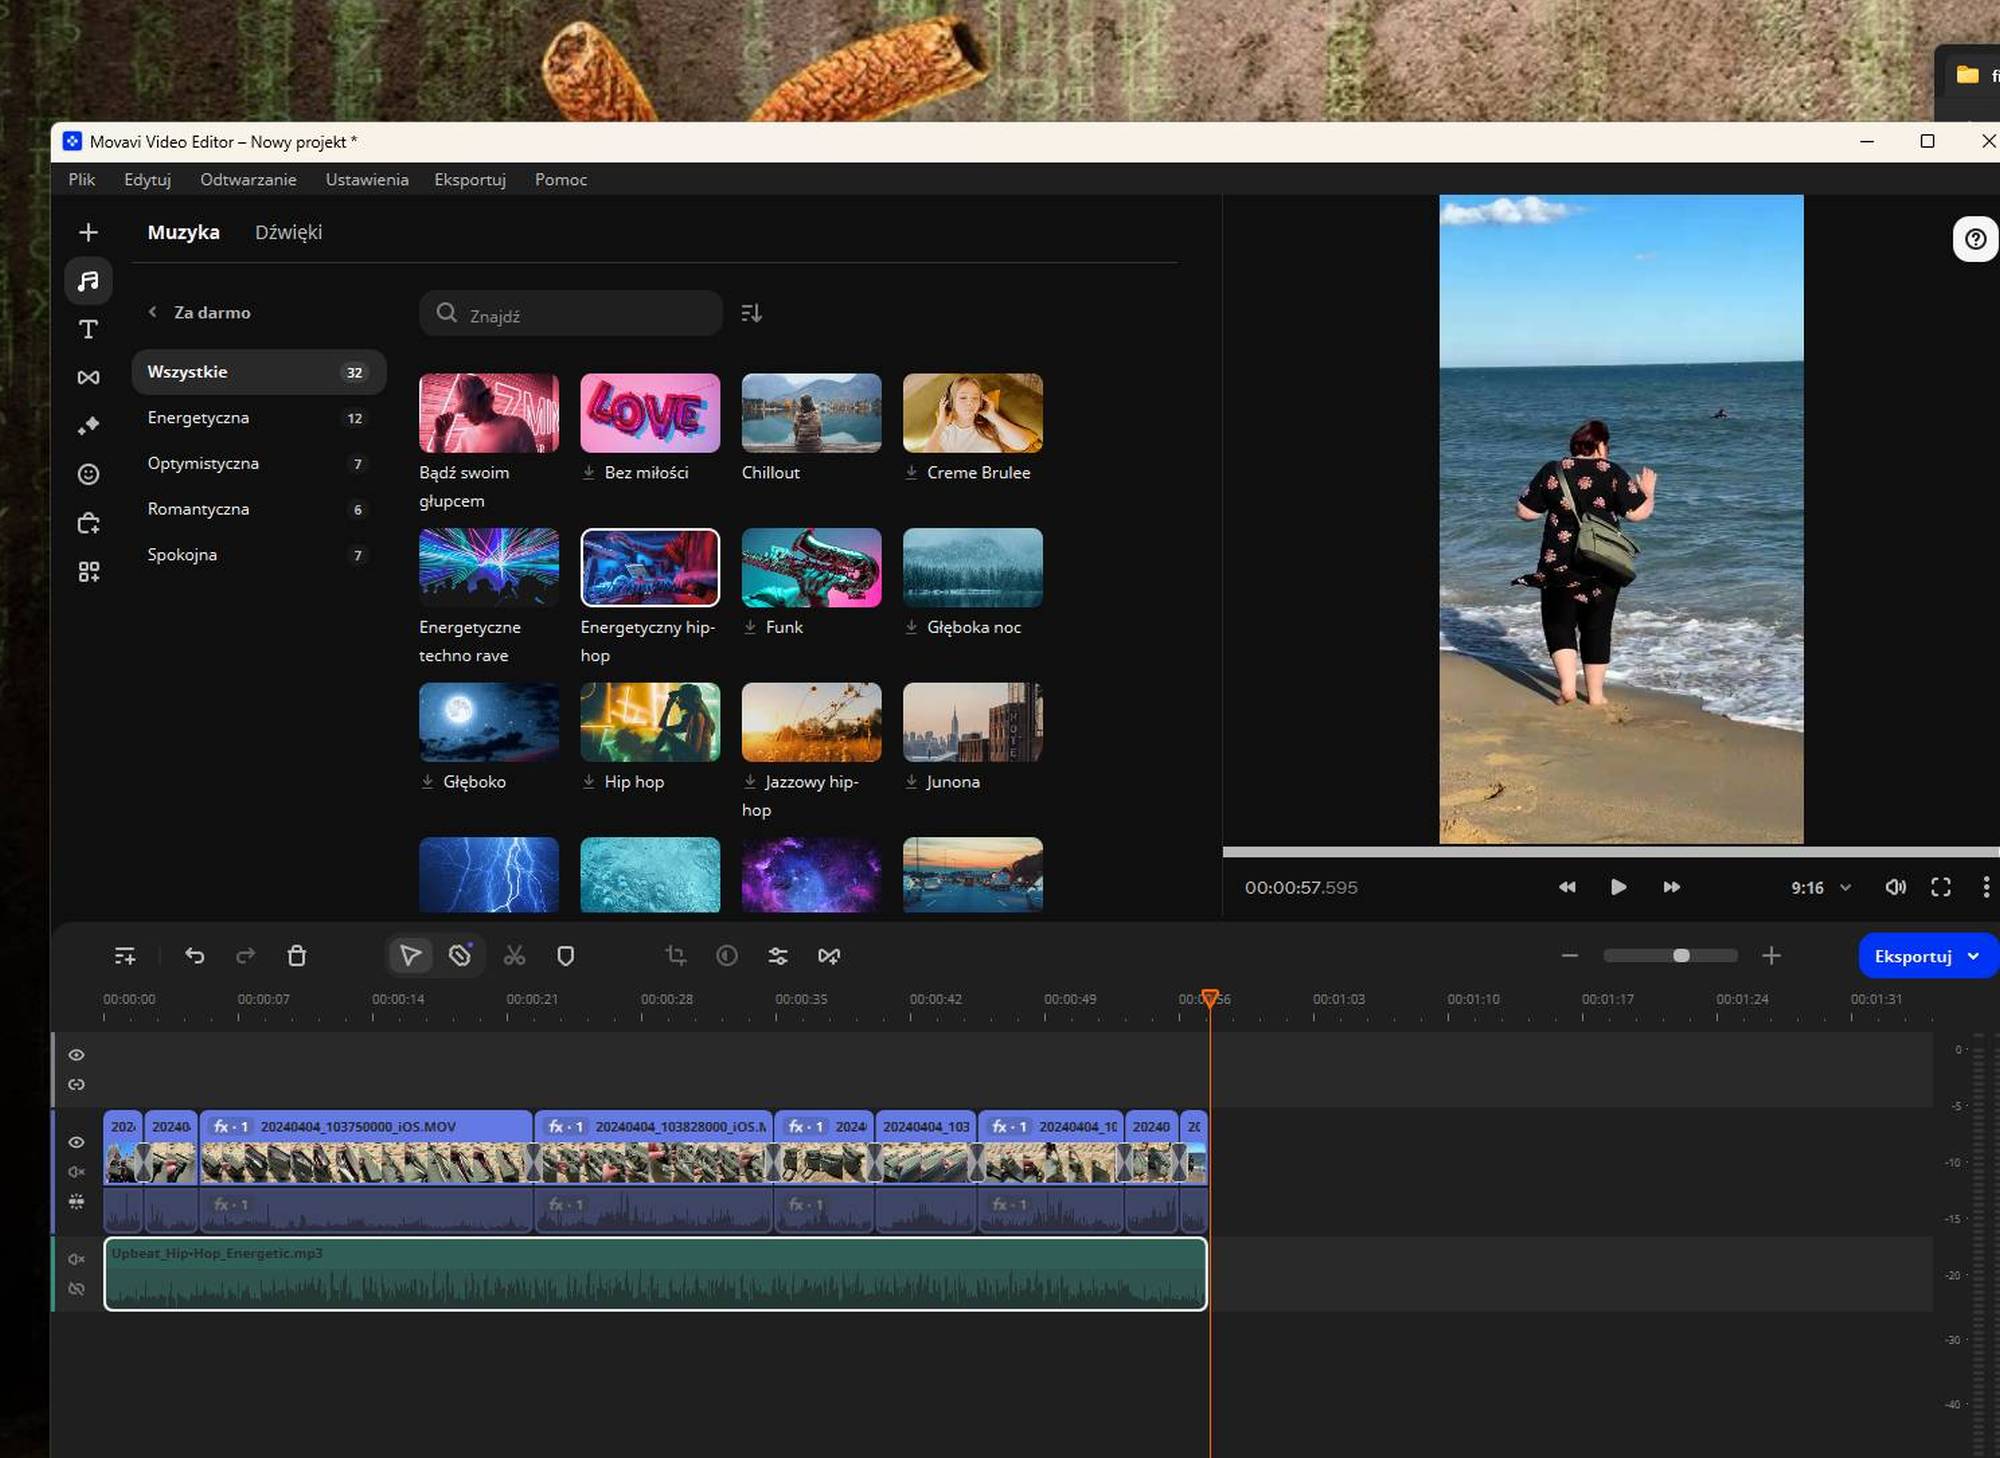The width and height of the screenshot is (2000, 1458).
Task: Open the Odtwarzanie menu
Action: tap(248, 180)
